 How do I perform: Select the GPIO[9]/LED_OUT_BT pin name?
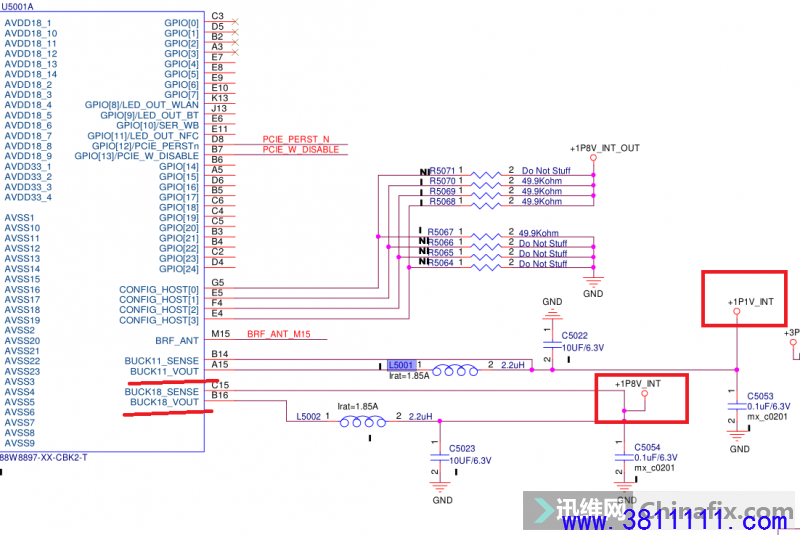click(x=149, y=115)
